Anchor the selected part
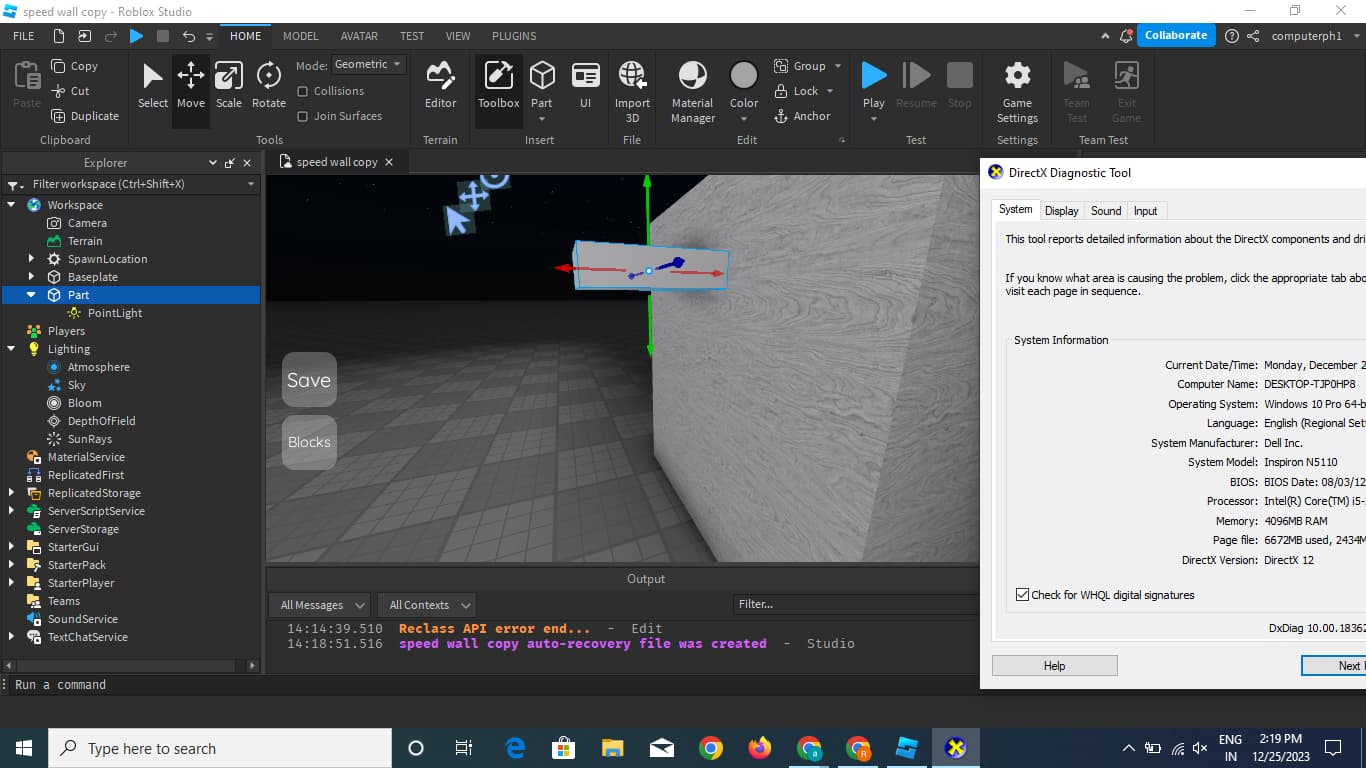 tap(802, 116)
